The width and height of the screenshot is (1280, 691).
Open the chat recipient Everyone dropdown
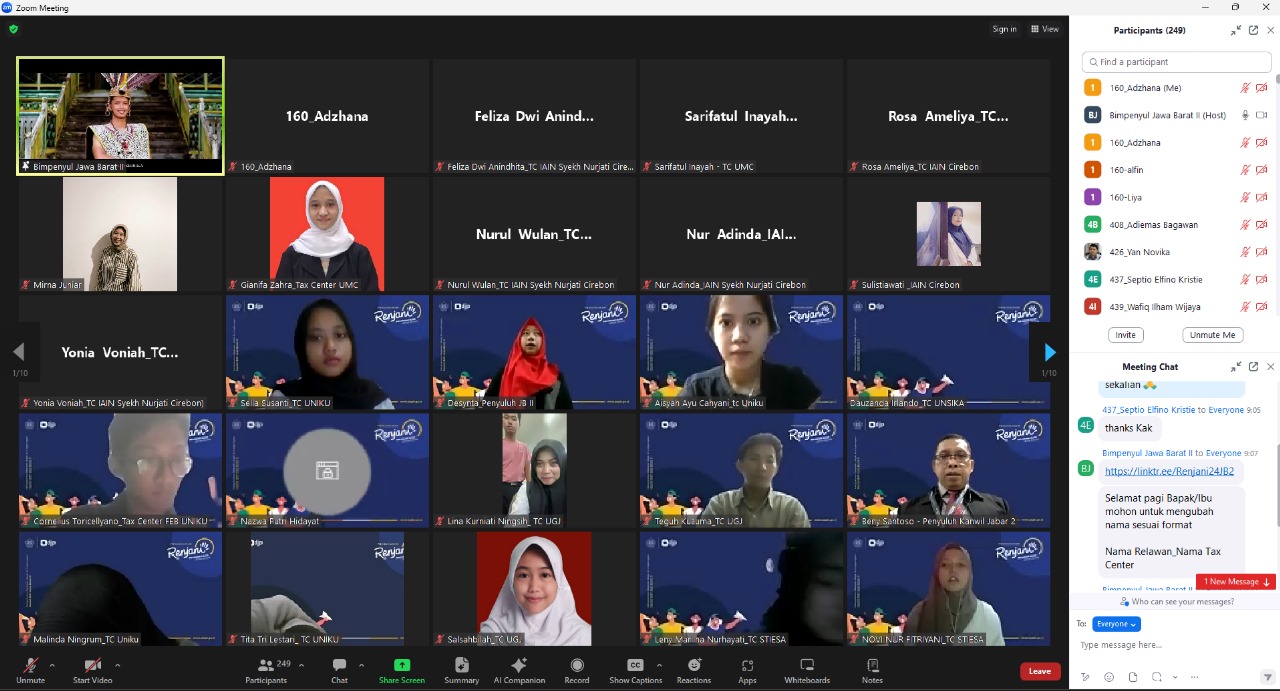click(1116, 624)
